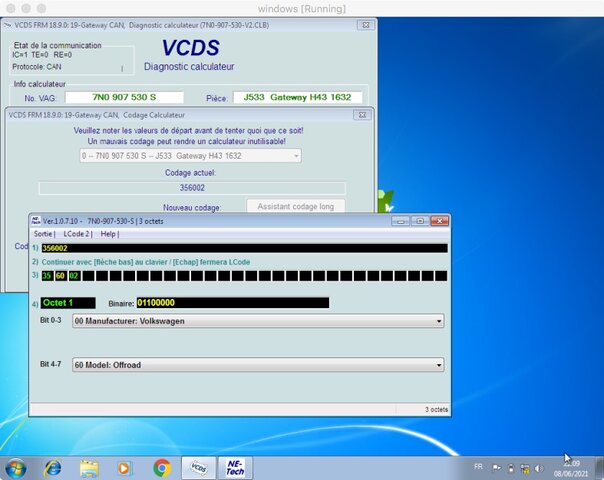Open the LCode 2 menu
Image resolution: width=604 pixels, height=480 pixels.
(x=76, y=234)
